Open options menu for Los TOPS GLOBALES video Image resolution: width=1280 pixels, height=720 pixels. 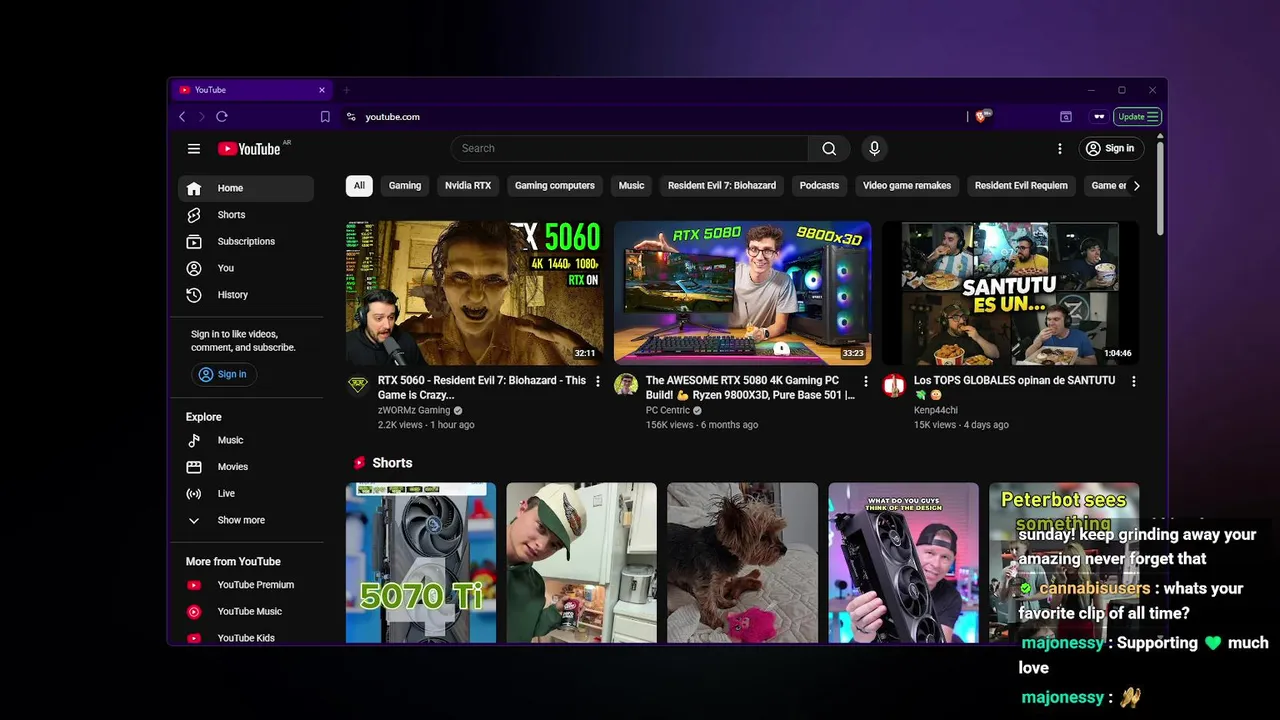coord(1133,381)
